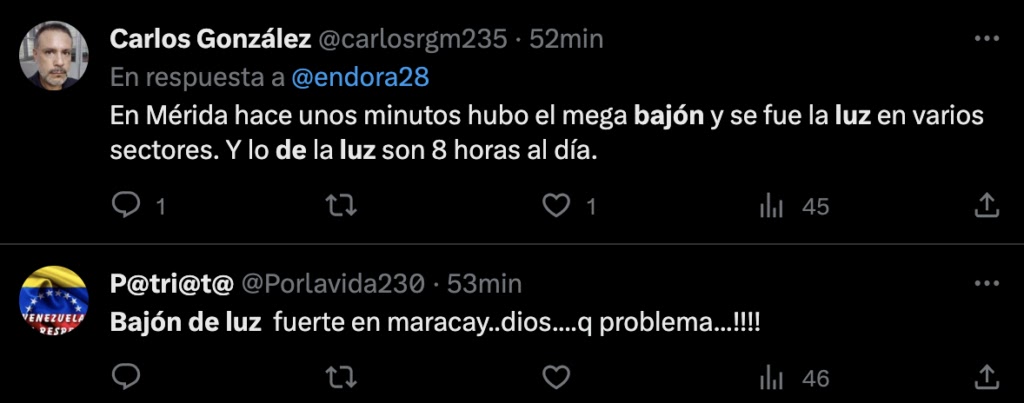Open the @carlosrgm235 handle
This screenshot has width=1024, height=403.
click(x=413, y=40)
